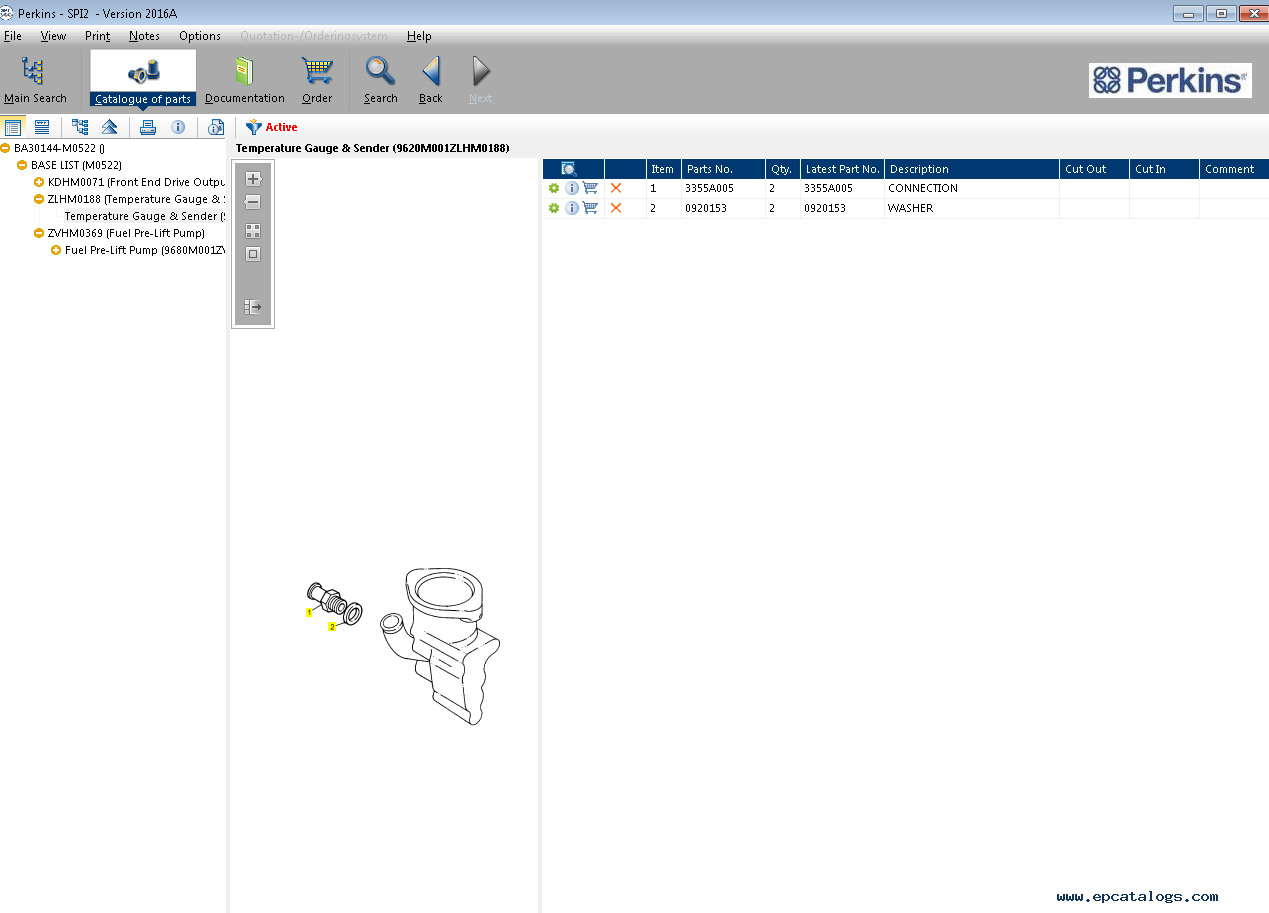Show info for the WASHER part
Screen dimensions: 1269x913
572,208
